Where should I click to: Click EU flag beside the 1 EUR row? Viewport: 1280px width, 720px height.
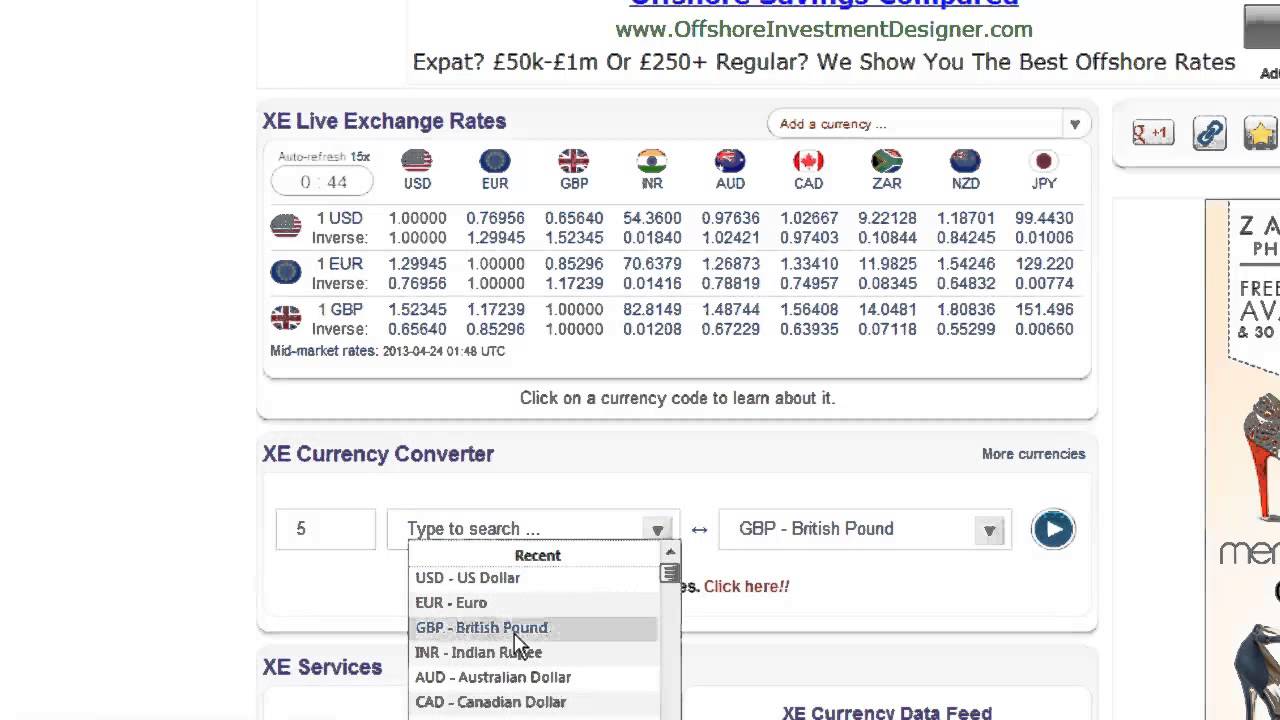pos(286,272)
